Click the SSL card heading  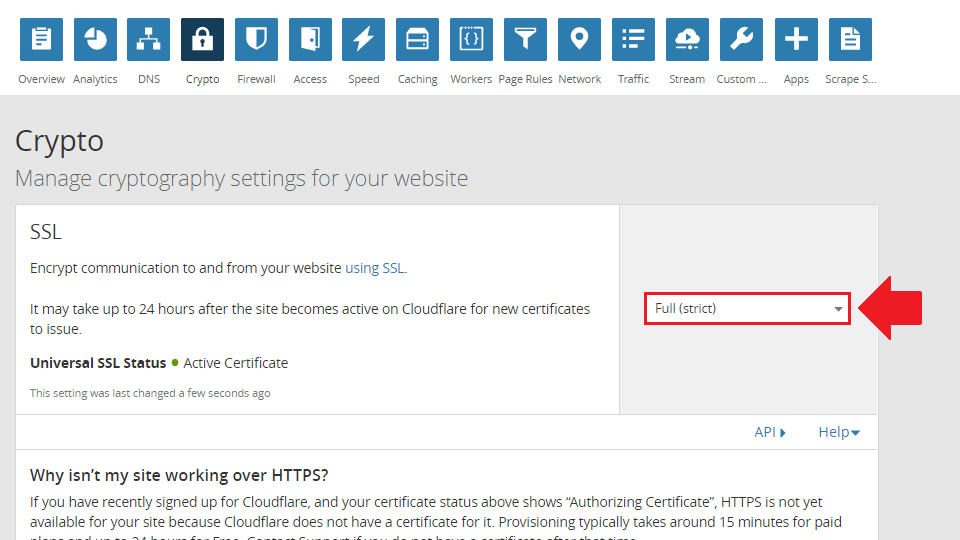click(46, 232)
